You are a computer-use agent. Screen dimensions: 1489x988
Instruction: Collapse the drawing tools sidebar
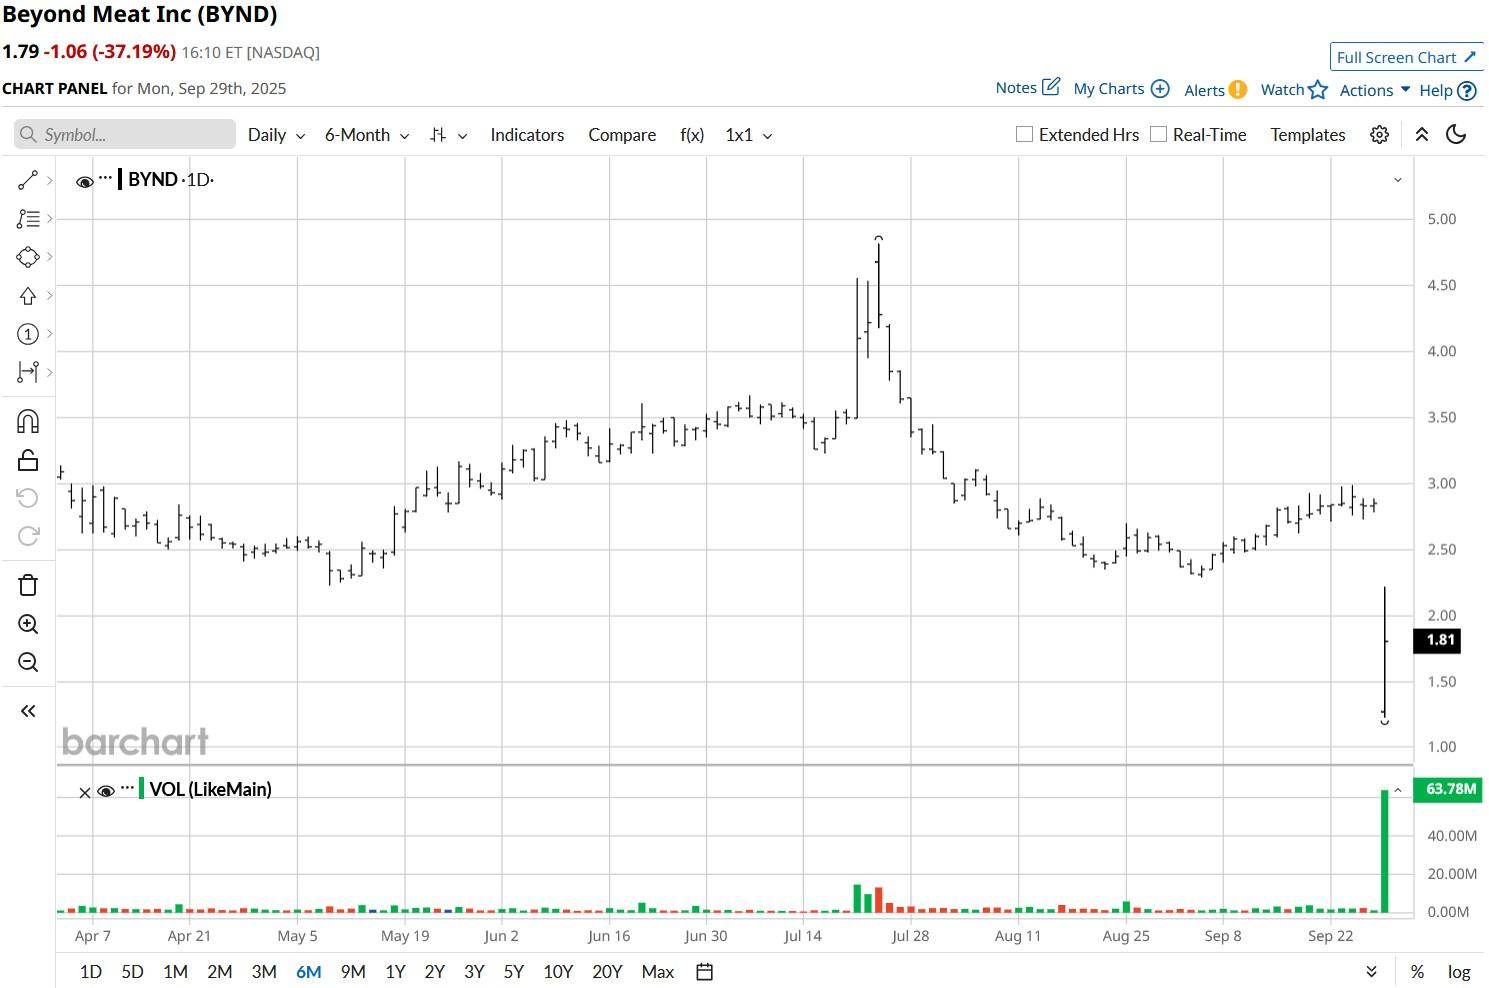[x=28, y=711]
